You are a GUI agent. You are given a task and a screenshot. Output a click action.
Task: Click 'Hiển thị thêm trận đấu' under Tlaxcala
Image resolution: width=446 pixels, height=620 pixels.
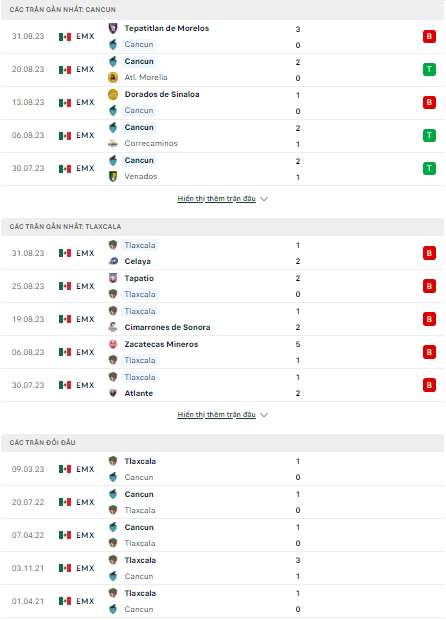click(x=216, y=414)
